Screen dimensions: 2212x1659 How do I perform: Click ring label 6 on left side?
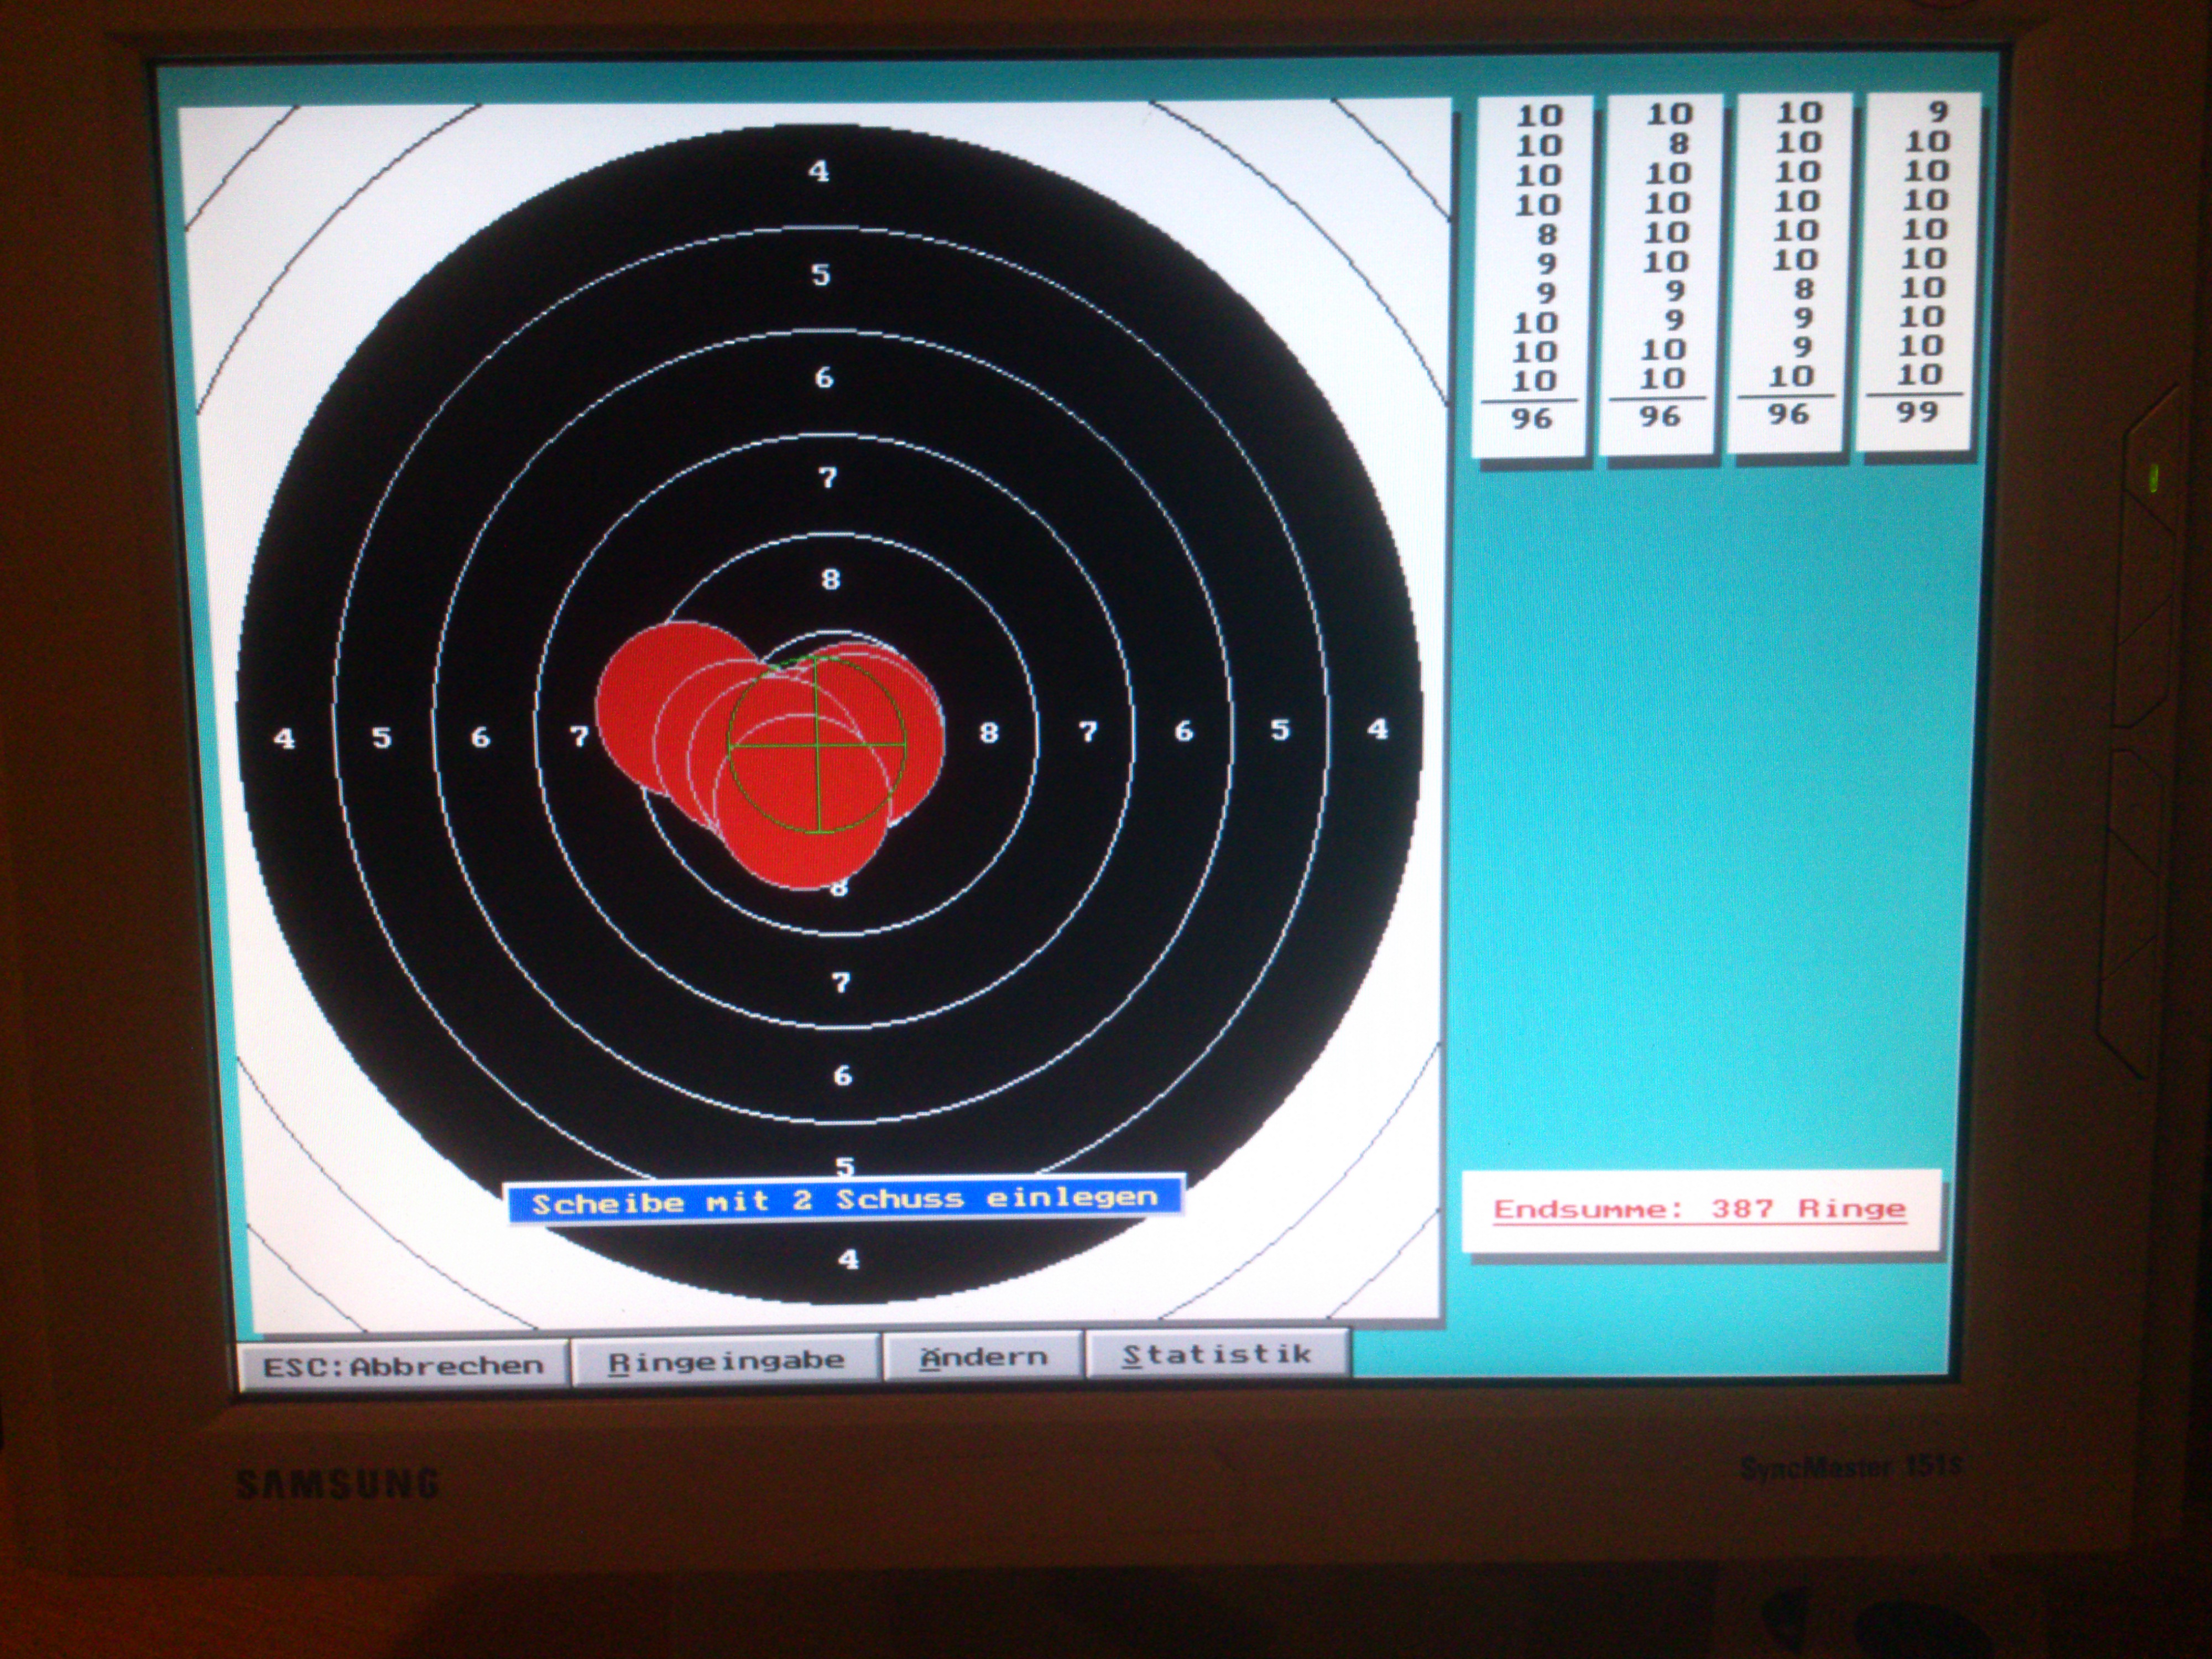pyautogui.click(x=480, y=738)
